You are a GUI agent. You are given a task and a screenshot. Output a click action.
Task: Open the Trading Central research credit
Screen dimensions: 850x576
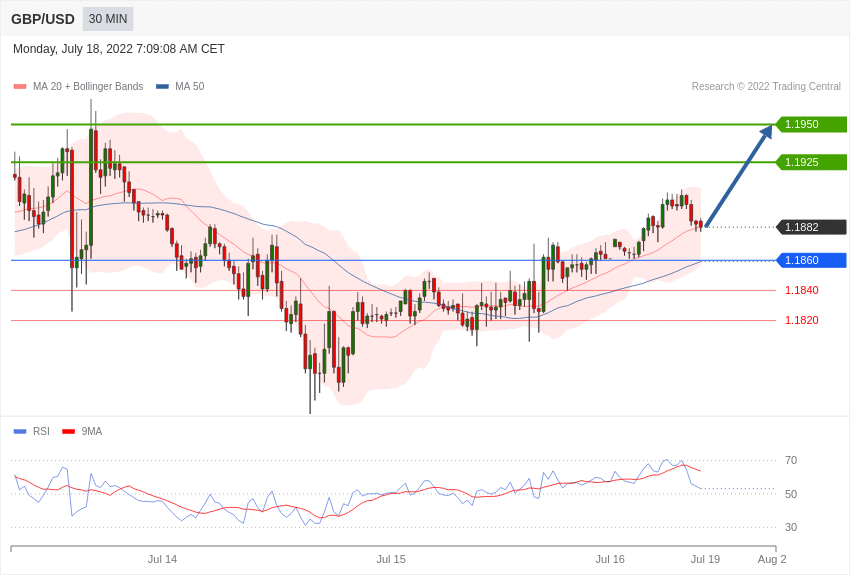(766, 87)
